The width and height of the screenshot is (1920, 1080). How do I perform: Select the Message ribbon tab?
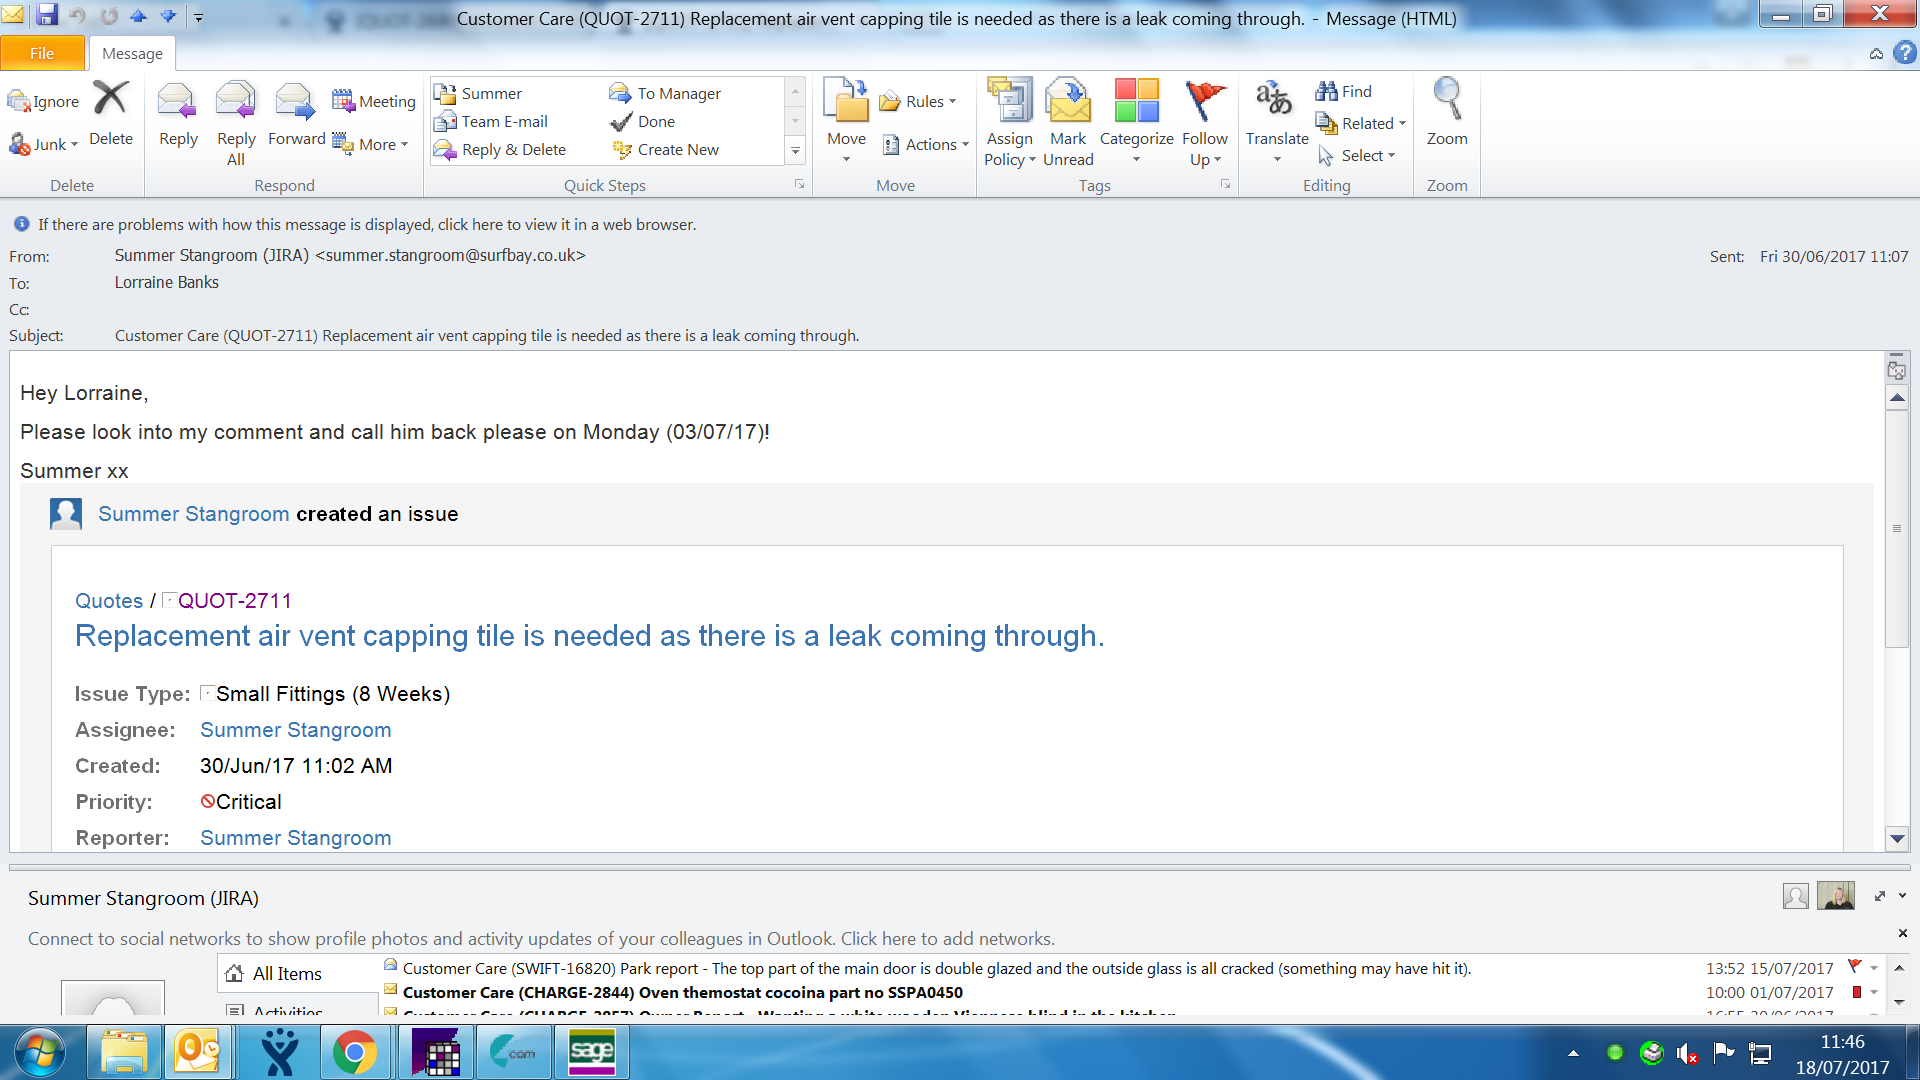pyautogui.click(x=132, y=54)
